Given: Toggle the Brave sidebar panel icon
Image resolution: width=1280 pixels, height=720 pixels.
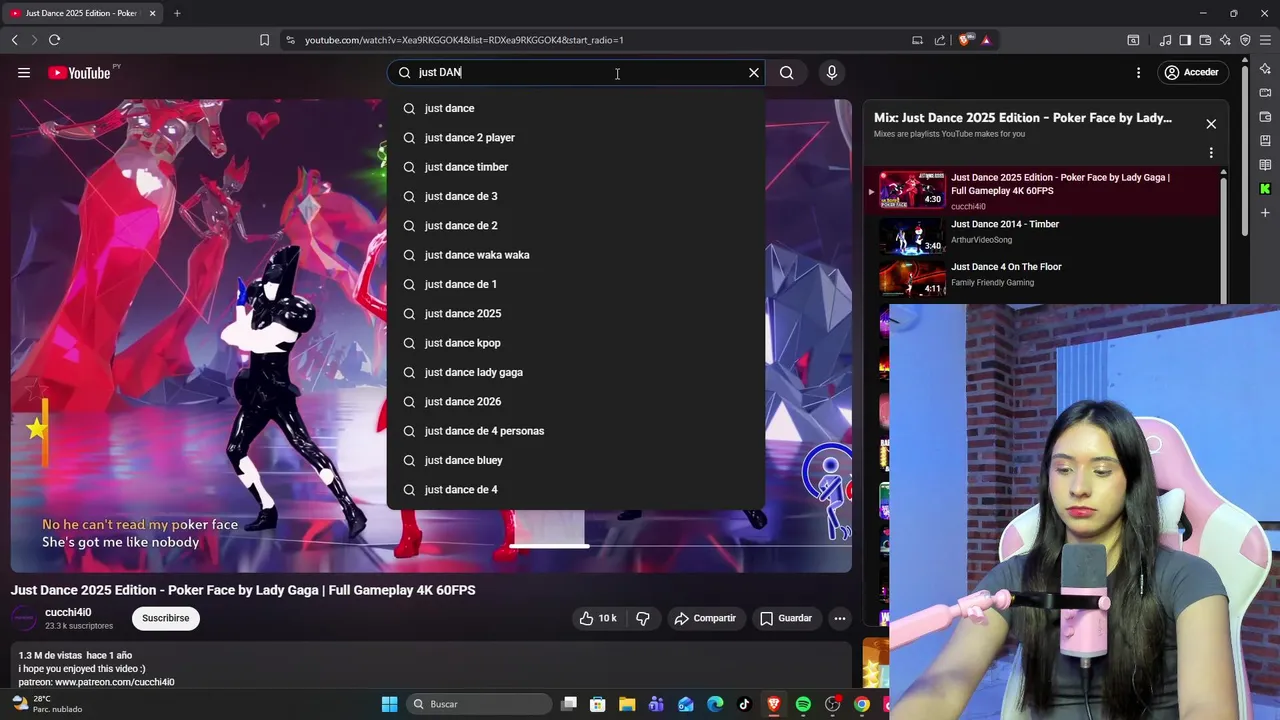Looking at the screenshot, I should click(x=1185, y=40).
